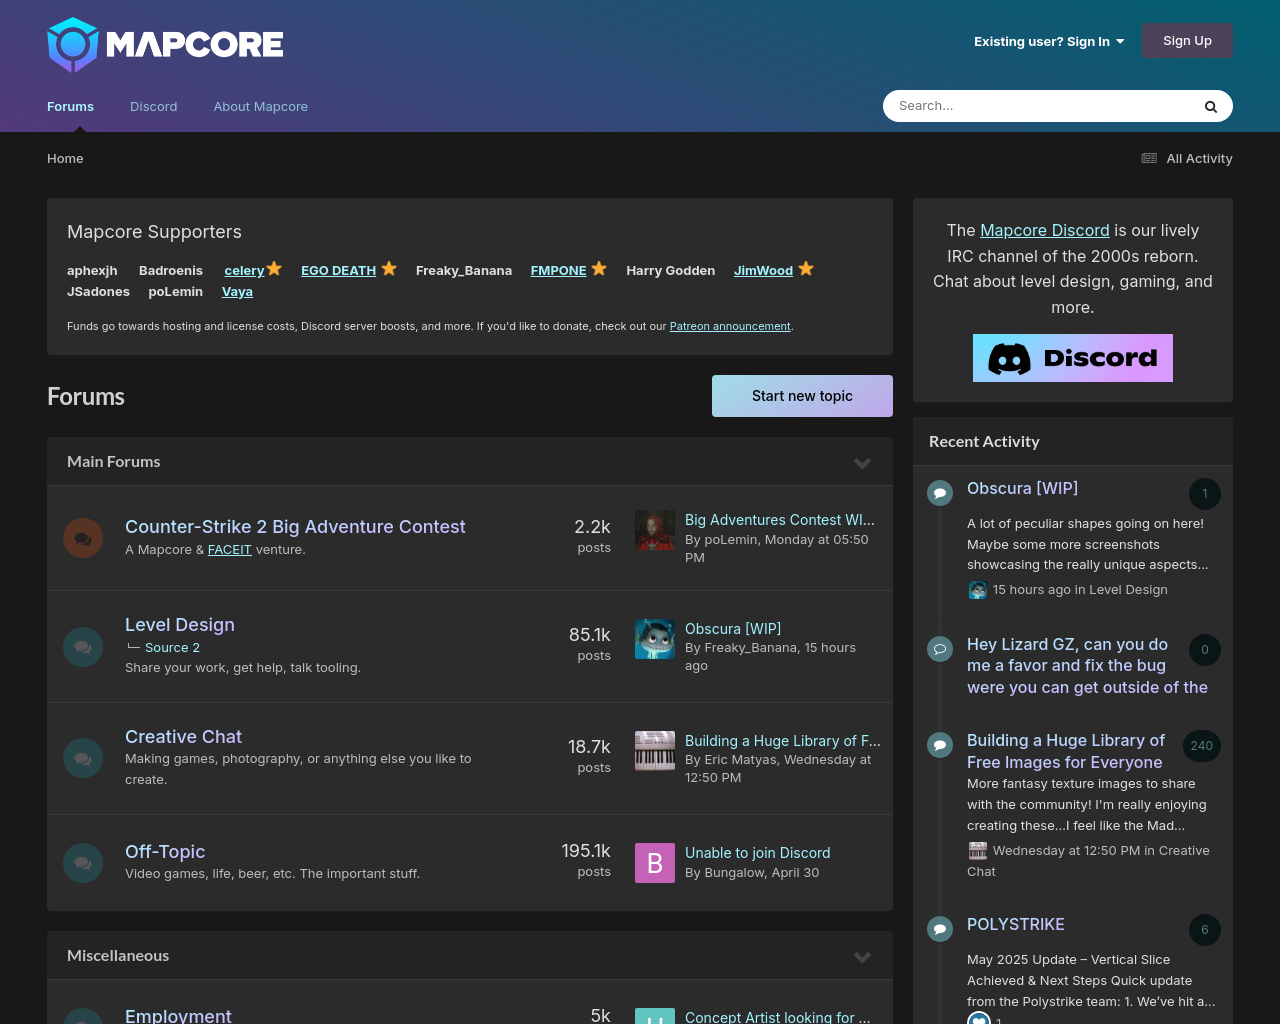
Task: Open the Employment forum
Action: (178, 1016)
